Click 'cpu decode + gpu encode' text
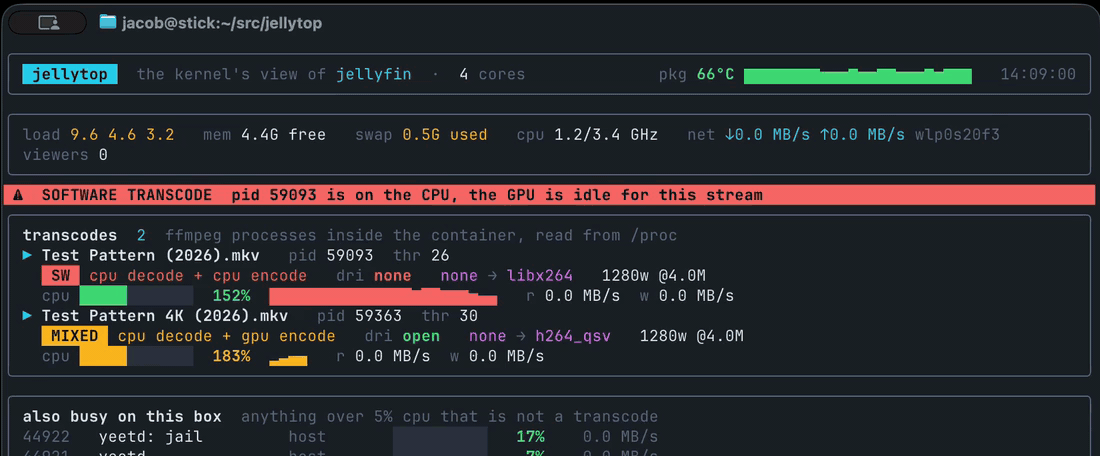 227,336
